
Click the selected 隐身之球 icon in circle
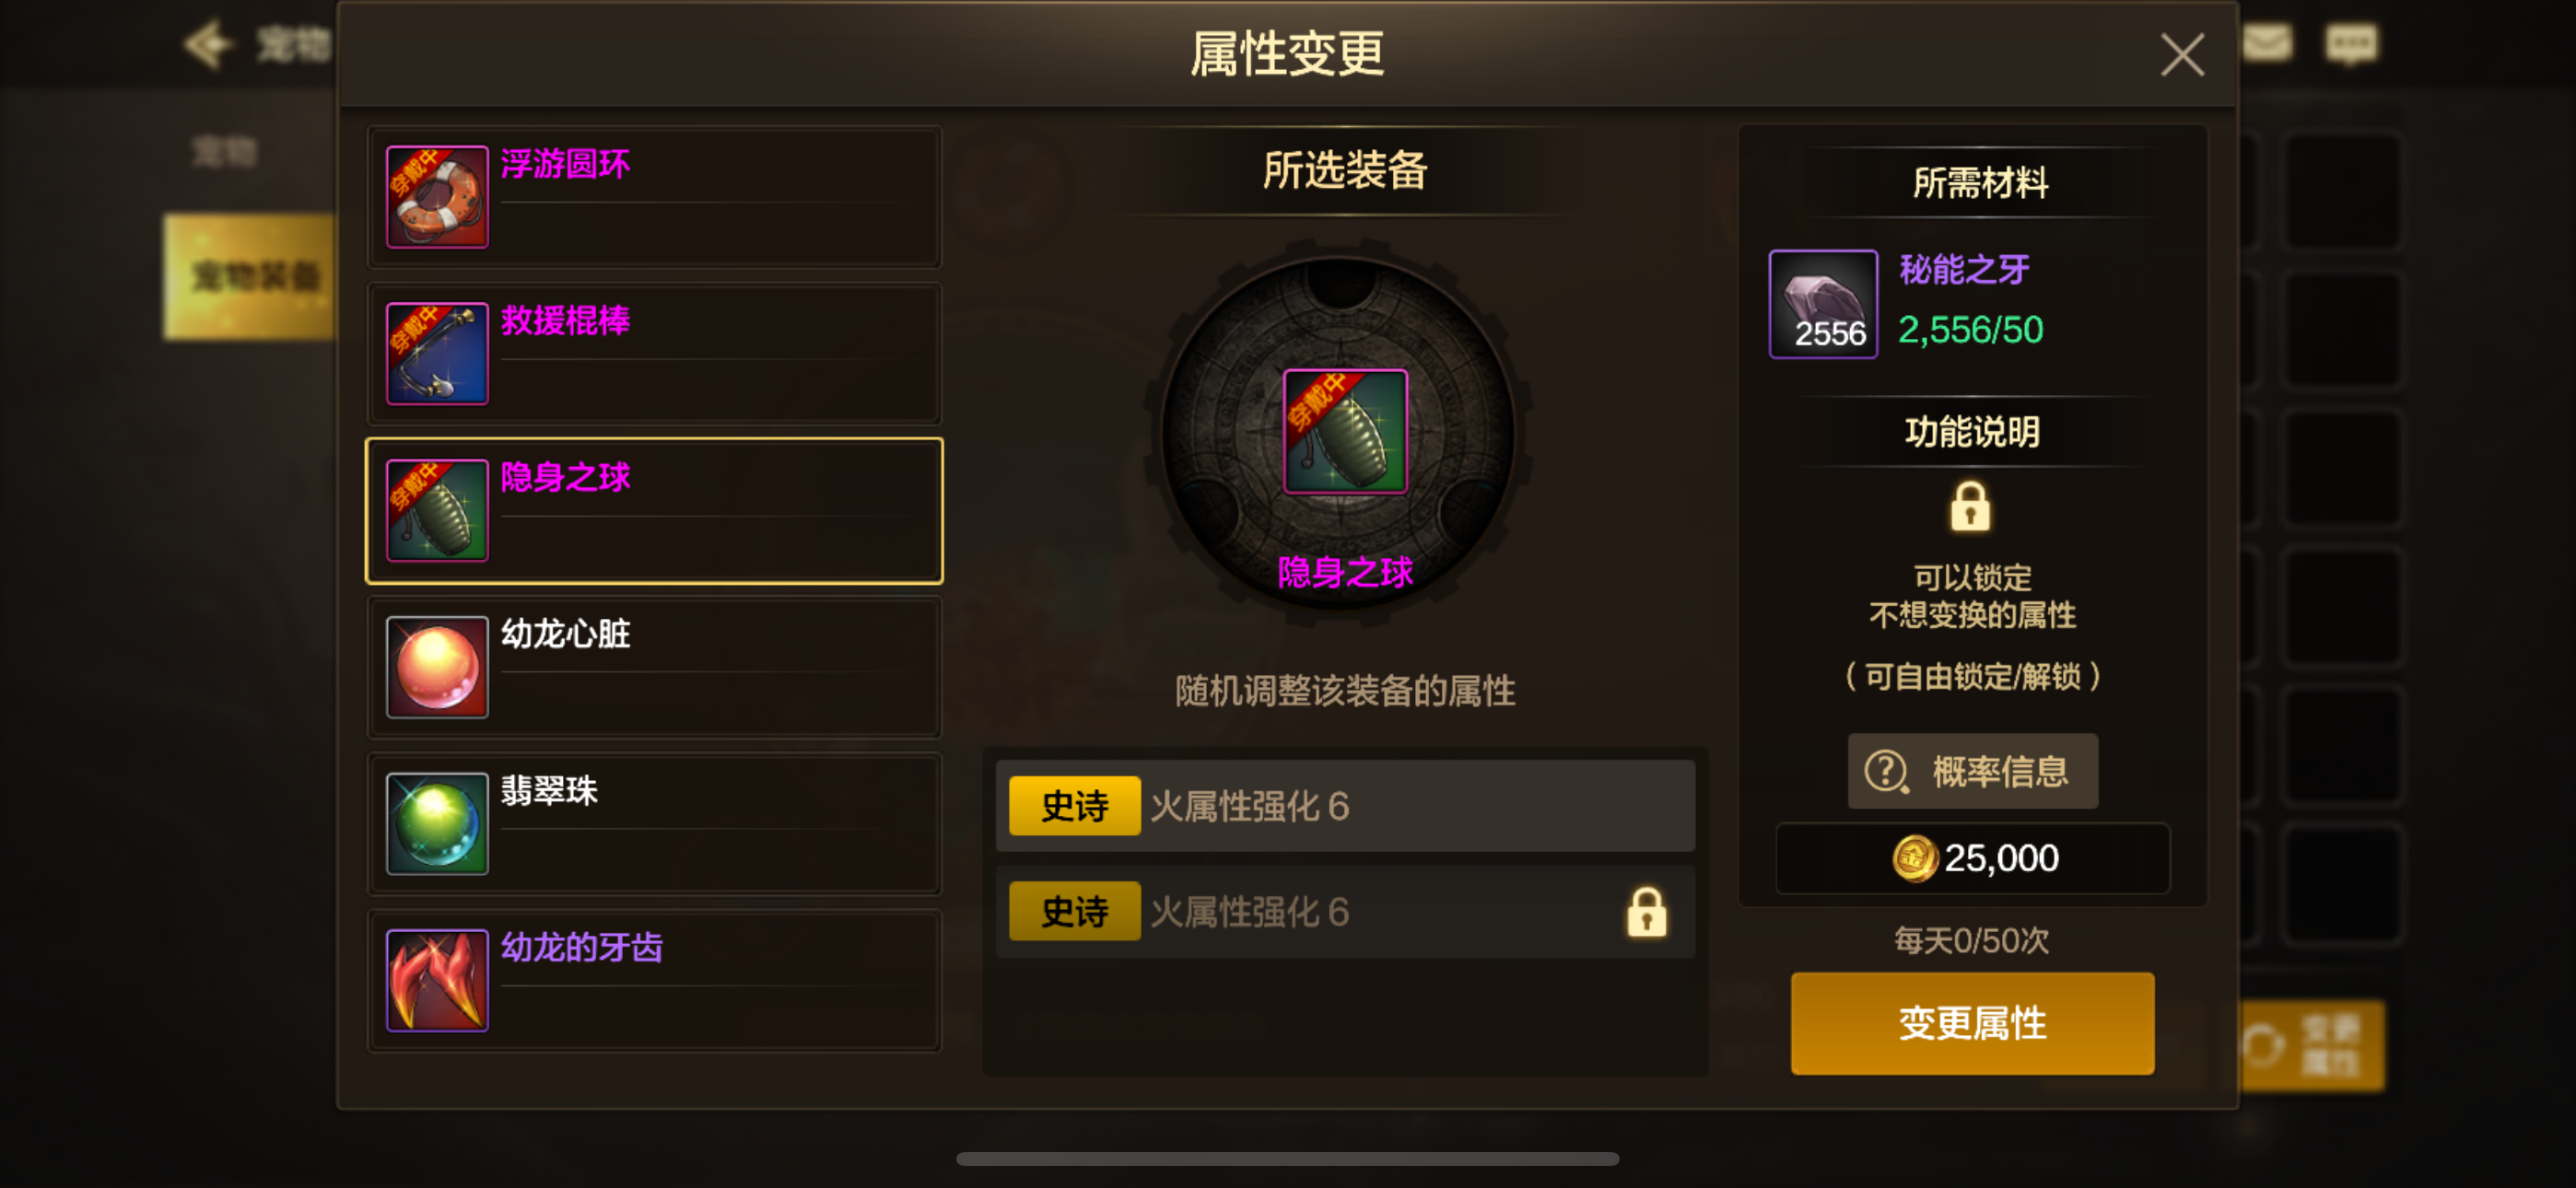[x=1345, y=431]
